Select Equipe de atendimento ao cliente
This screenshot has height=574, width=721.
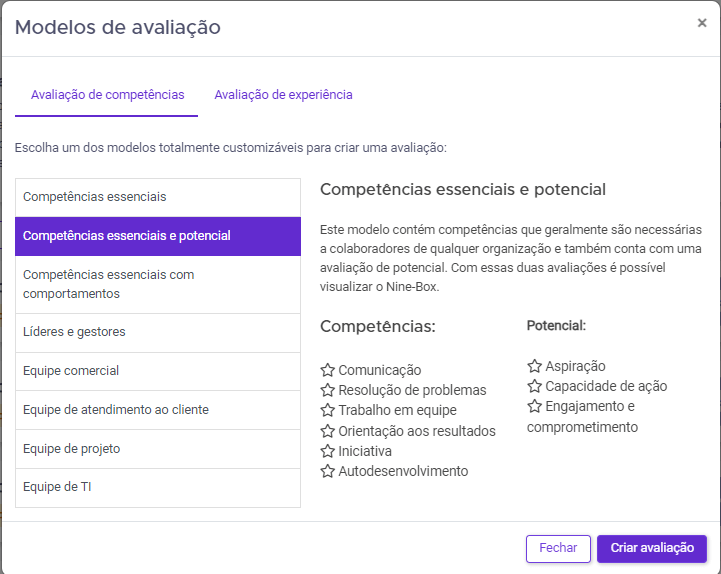click(158, 410)
